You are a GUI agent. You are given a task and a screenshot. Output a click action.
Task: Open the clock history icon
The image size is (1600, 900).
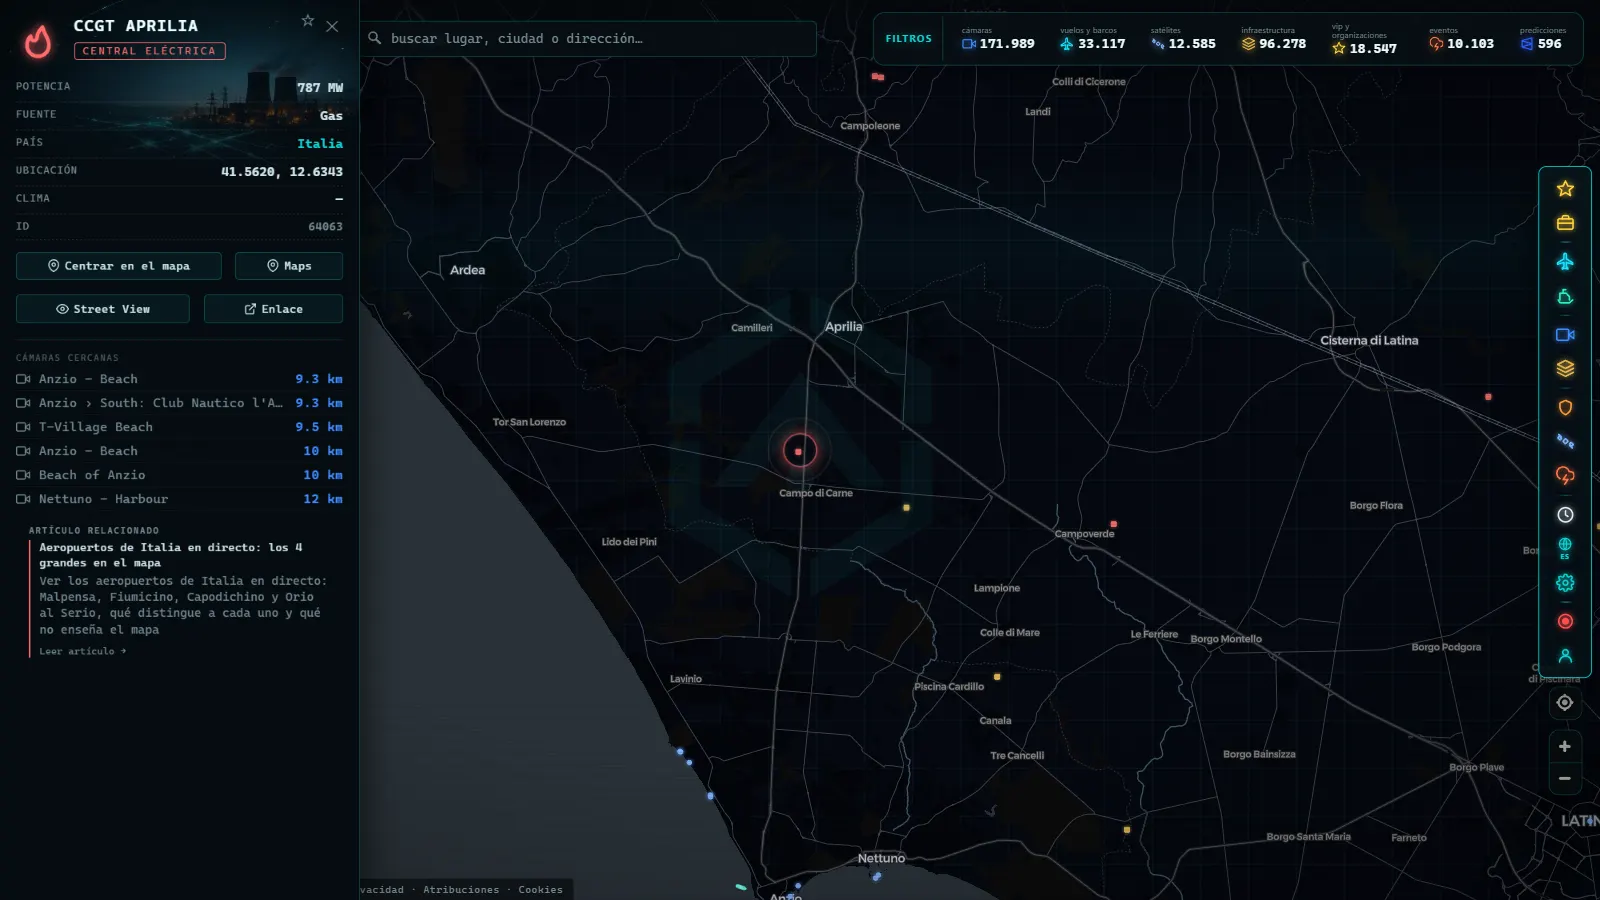tap(1565, 515)
